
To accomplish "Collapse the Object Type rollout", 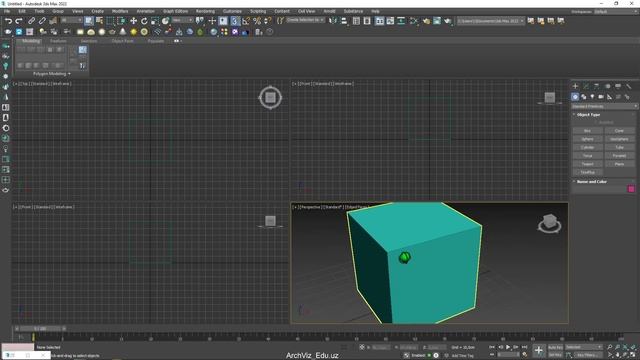I will [588, 115].
